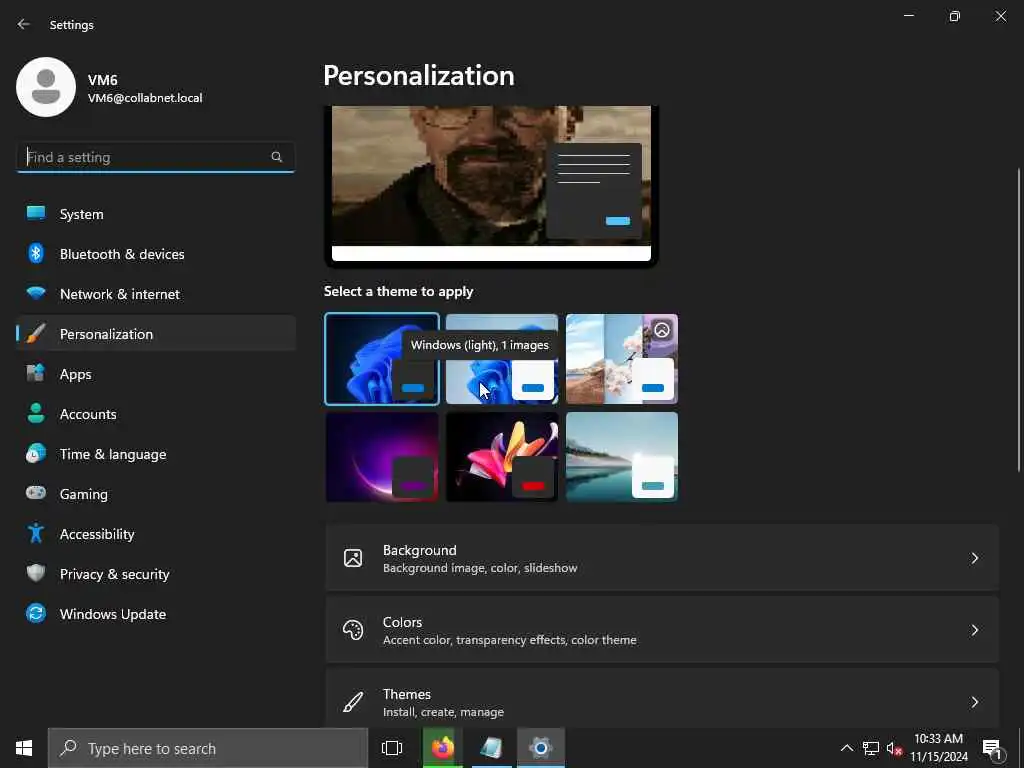Click the Background picture icon

coord(353,558)
